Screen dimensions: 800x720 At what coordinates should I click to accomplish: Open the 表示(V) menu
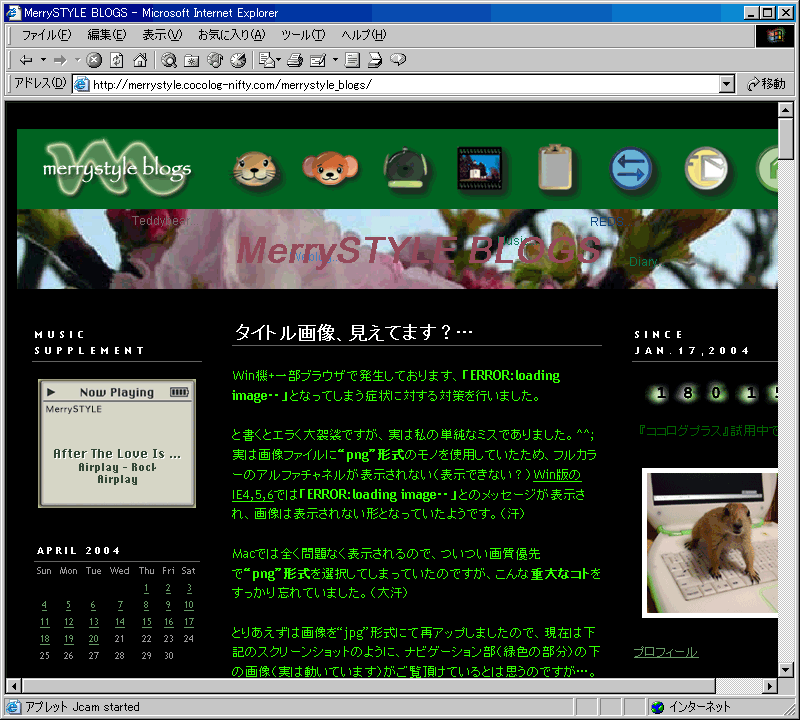pyautogui.click(x=162, y=35)
